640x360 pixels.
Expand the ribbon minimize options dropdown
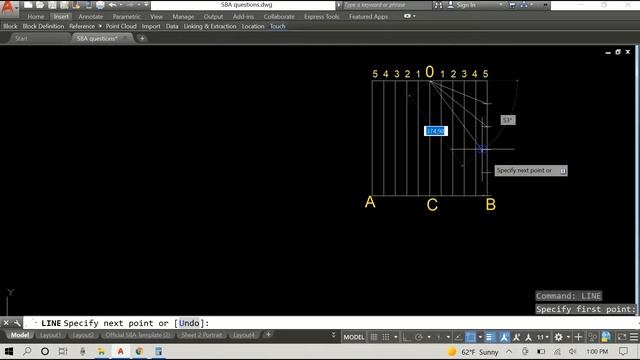tap(414, 16)
